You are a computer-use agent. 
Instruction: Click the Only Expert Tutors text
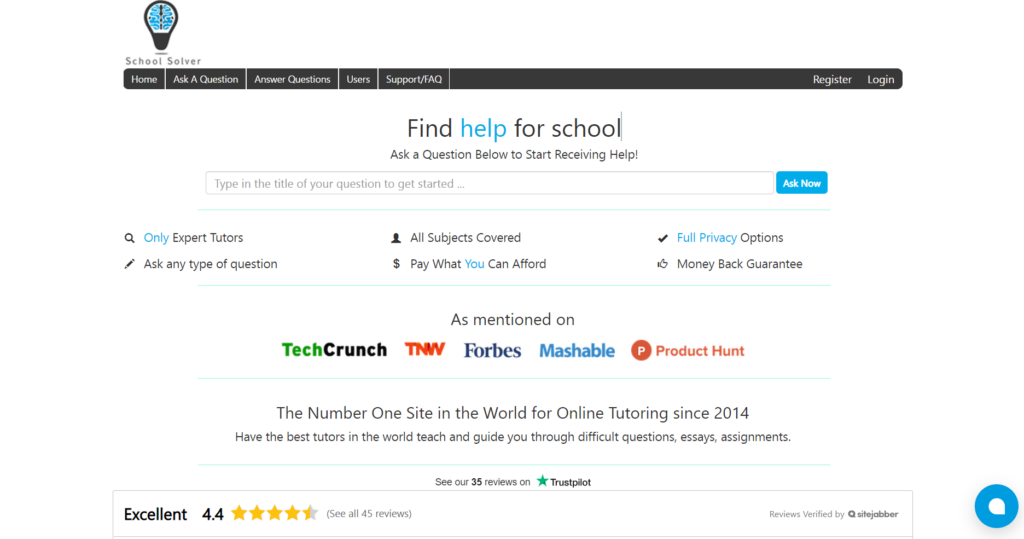tap(193, 238)
